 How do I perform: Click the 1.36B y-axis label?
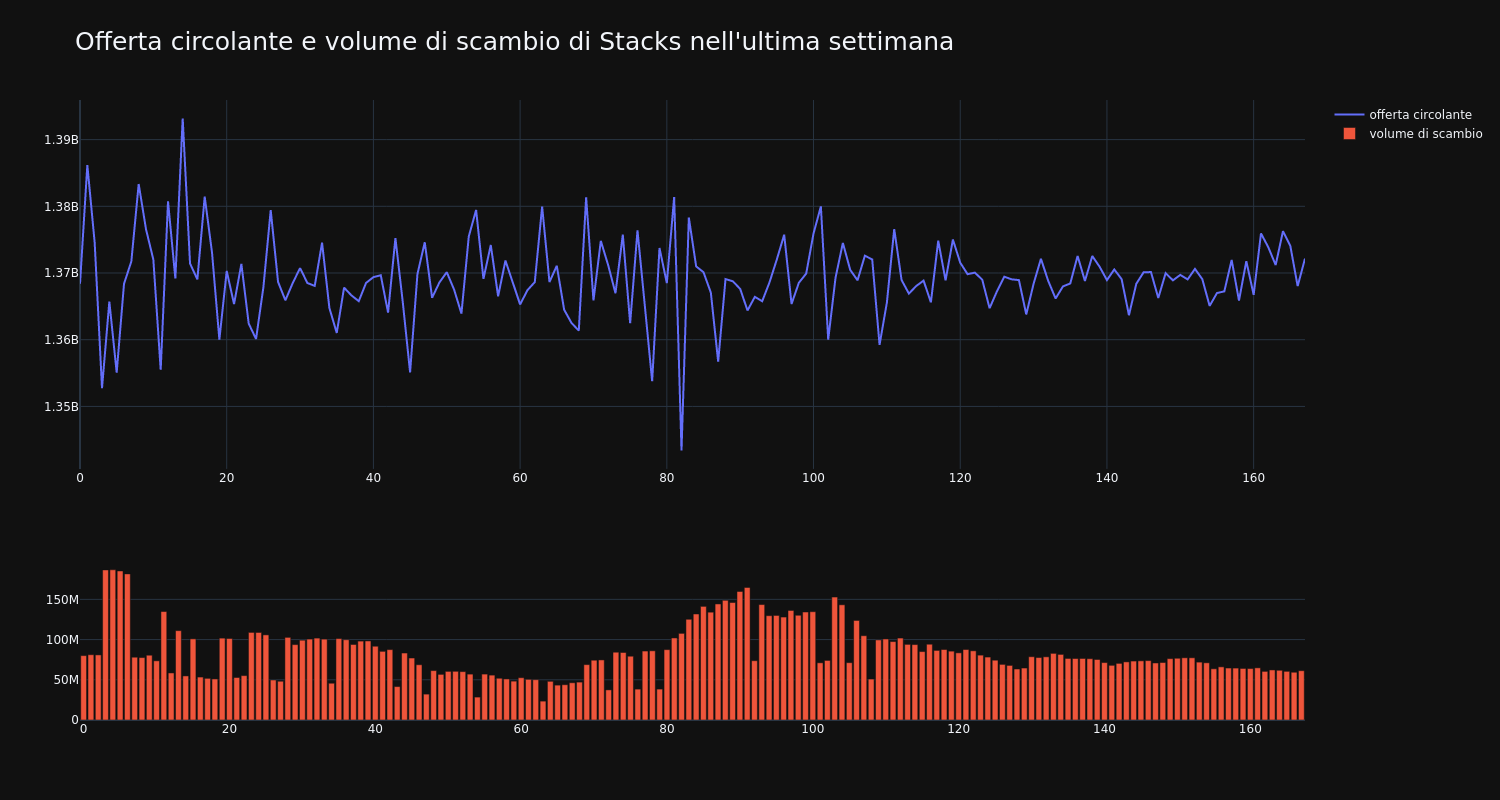[61, 340]
